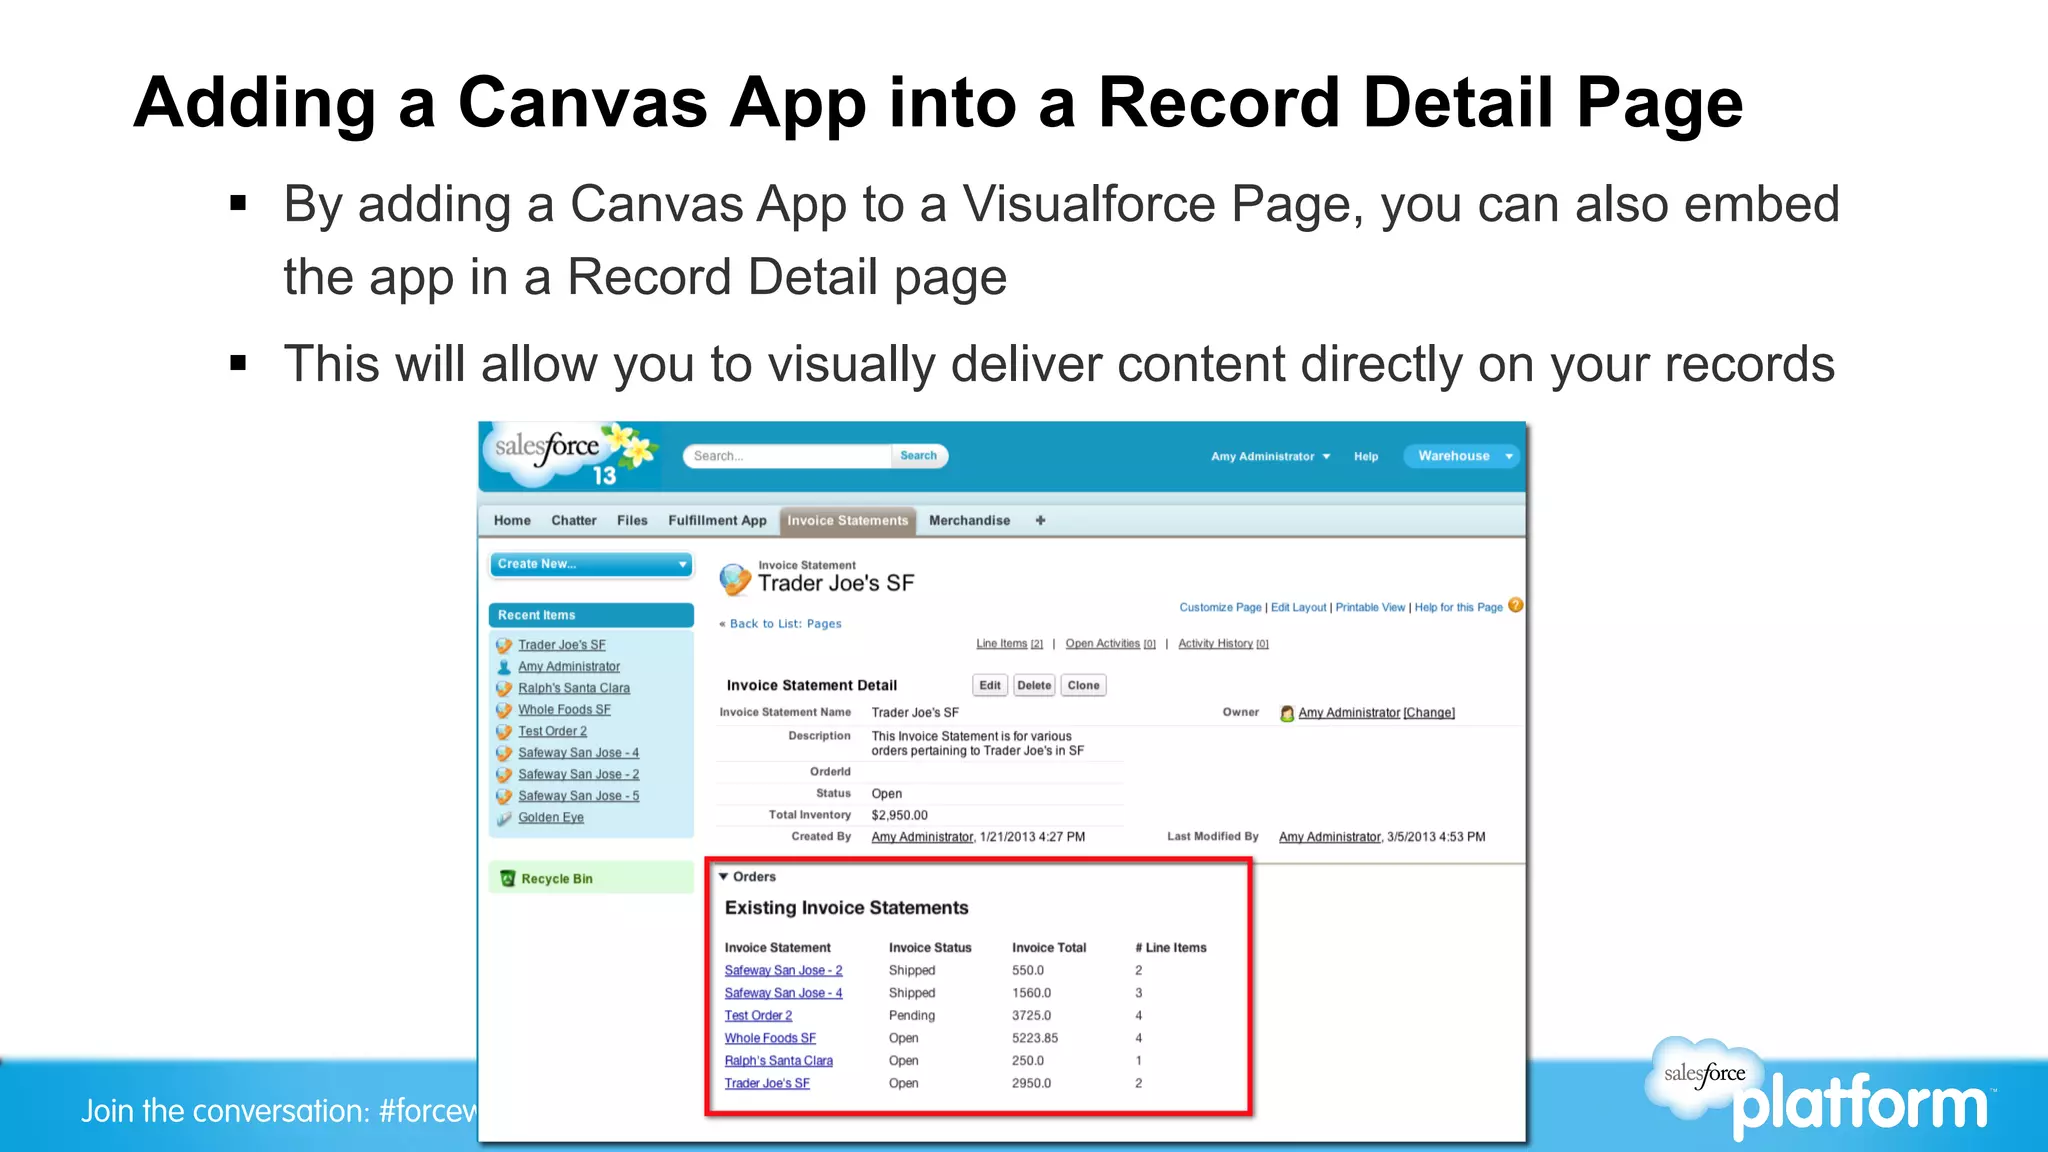Open Safeway San Jose - 2 recent item
Screen dimensions: 2048x1152
pyautogui.click(x=578, y=774)
